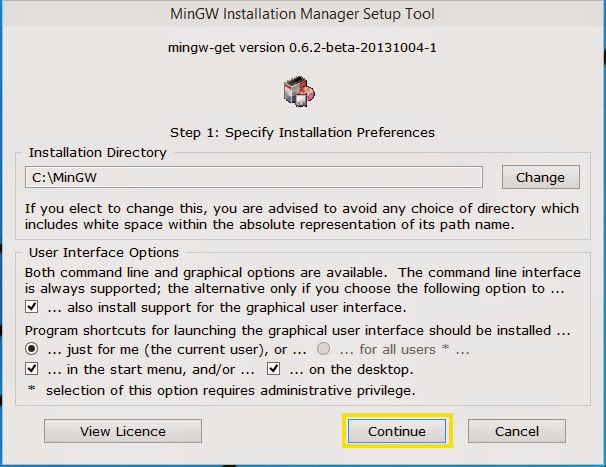Click the MinGW Installation Manager title bar
The width and height of the screenshot is (606, 467).
click(x=303, y=14)
